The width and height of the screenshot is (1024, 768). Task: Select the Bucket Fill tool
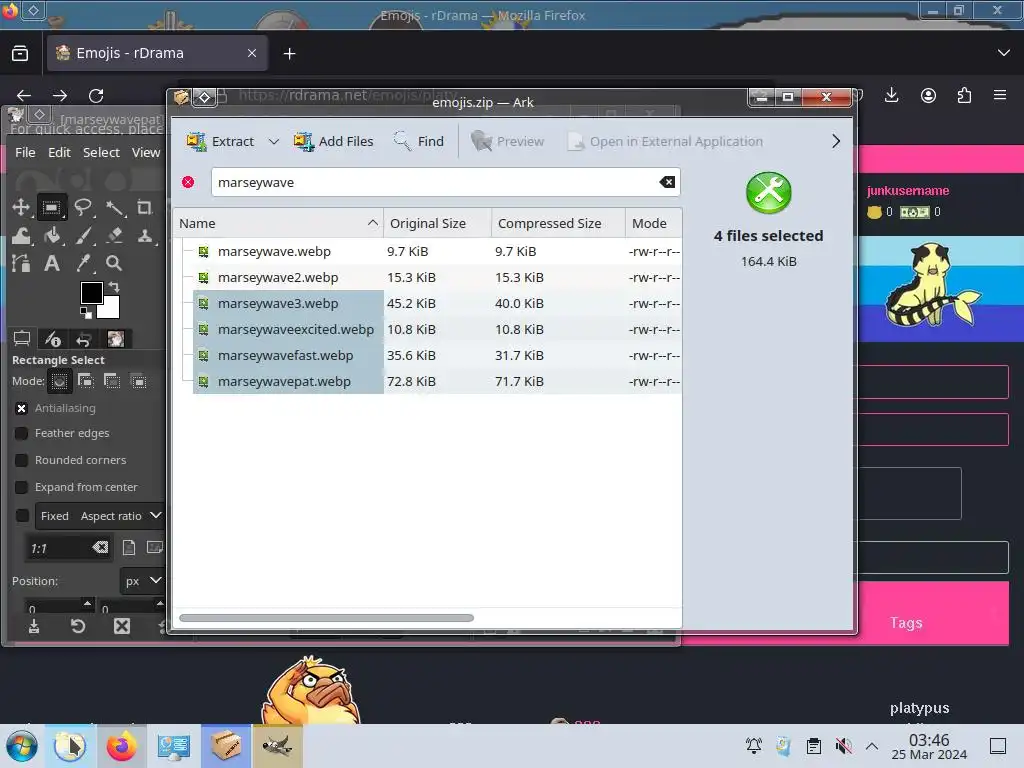point(52,236)
